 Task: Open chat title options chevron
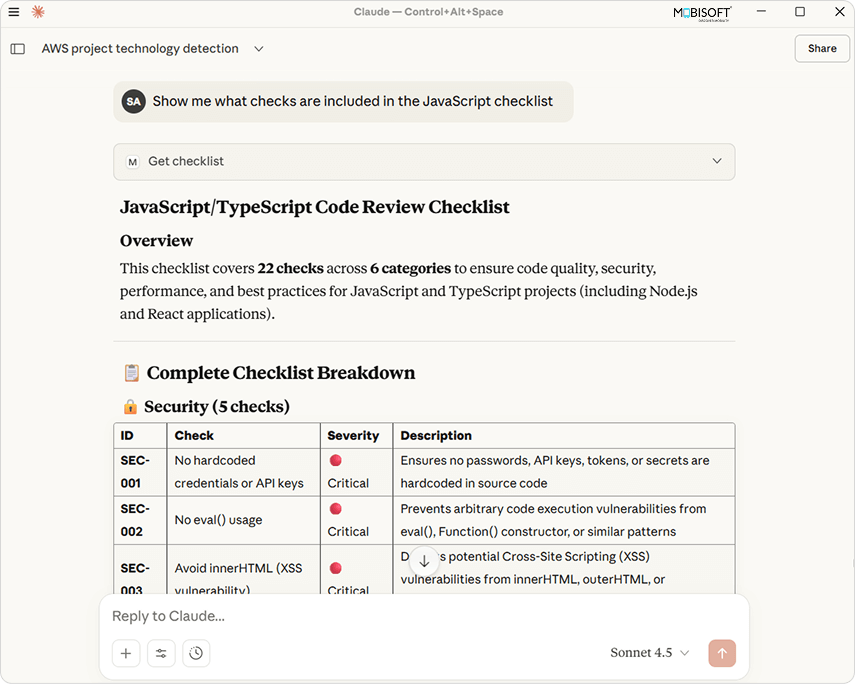click(259, 49)
